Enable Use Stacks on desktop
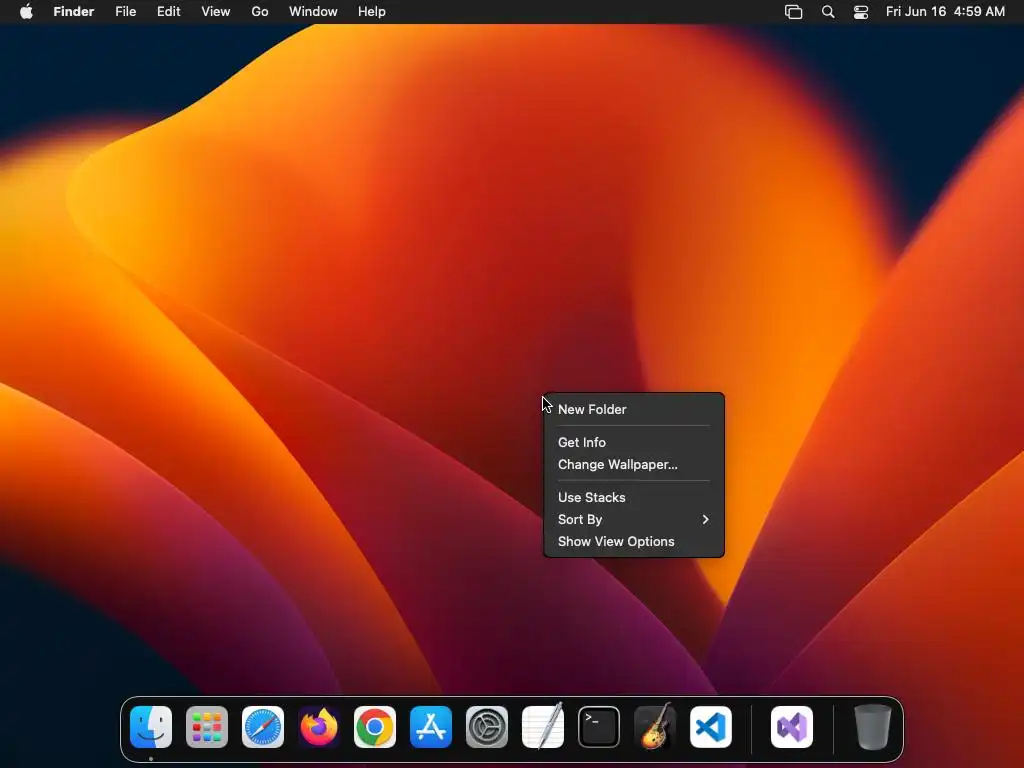 click(633, 497)
